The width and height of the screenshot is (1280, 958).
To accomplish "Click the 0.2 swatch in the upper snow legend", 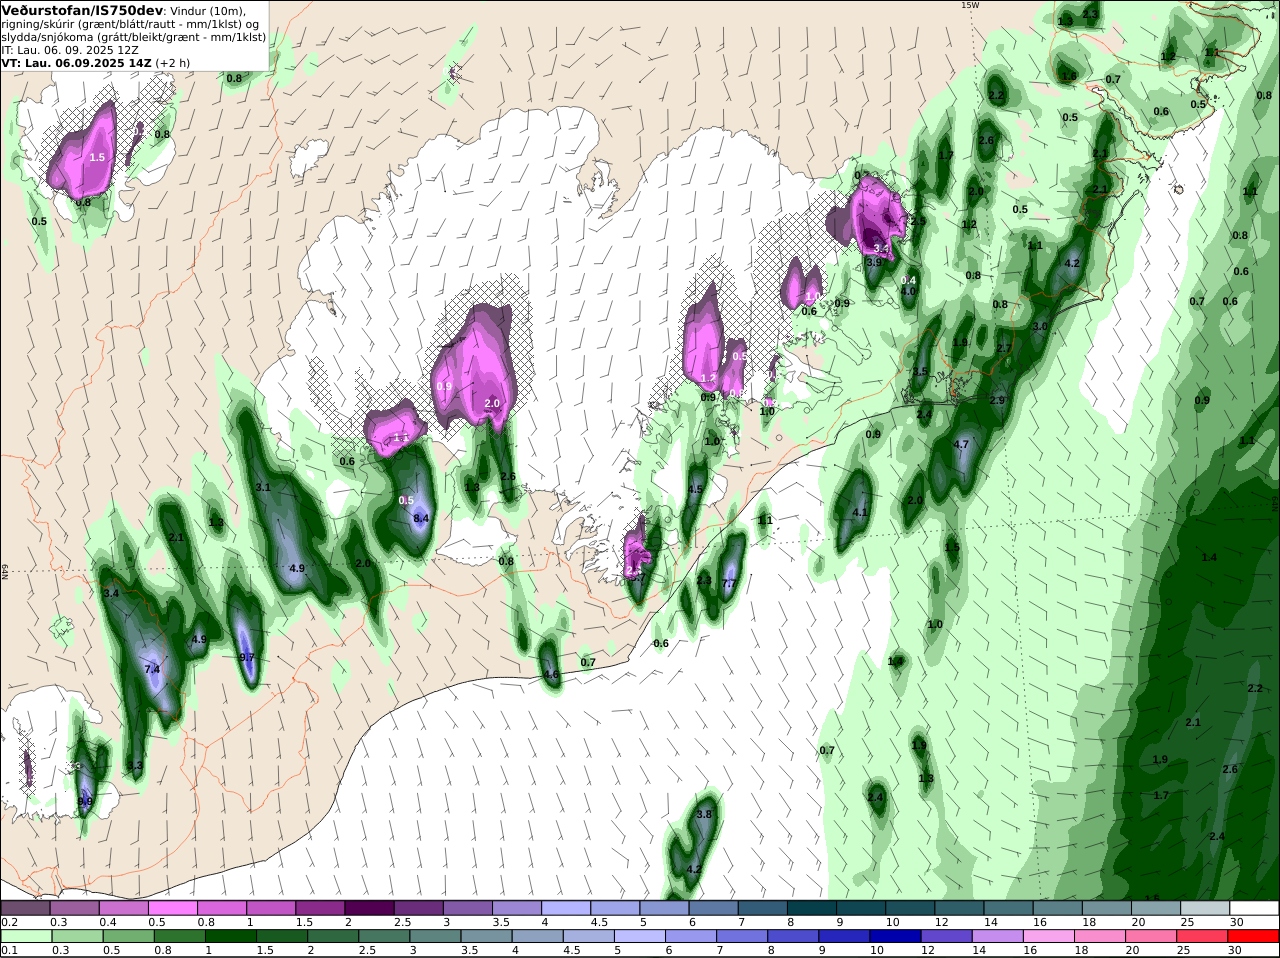I will (24, 908).
